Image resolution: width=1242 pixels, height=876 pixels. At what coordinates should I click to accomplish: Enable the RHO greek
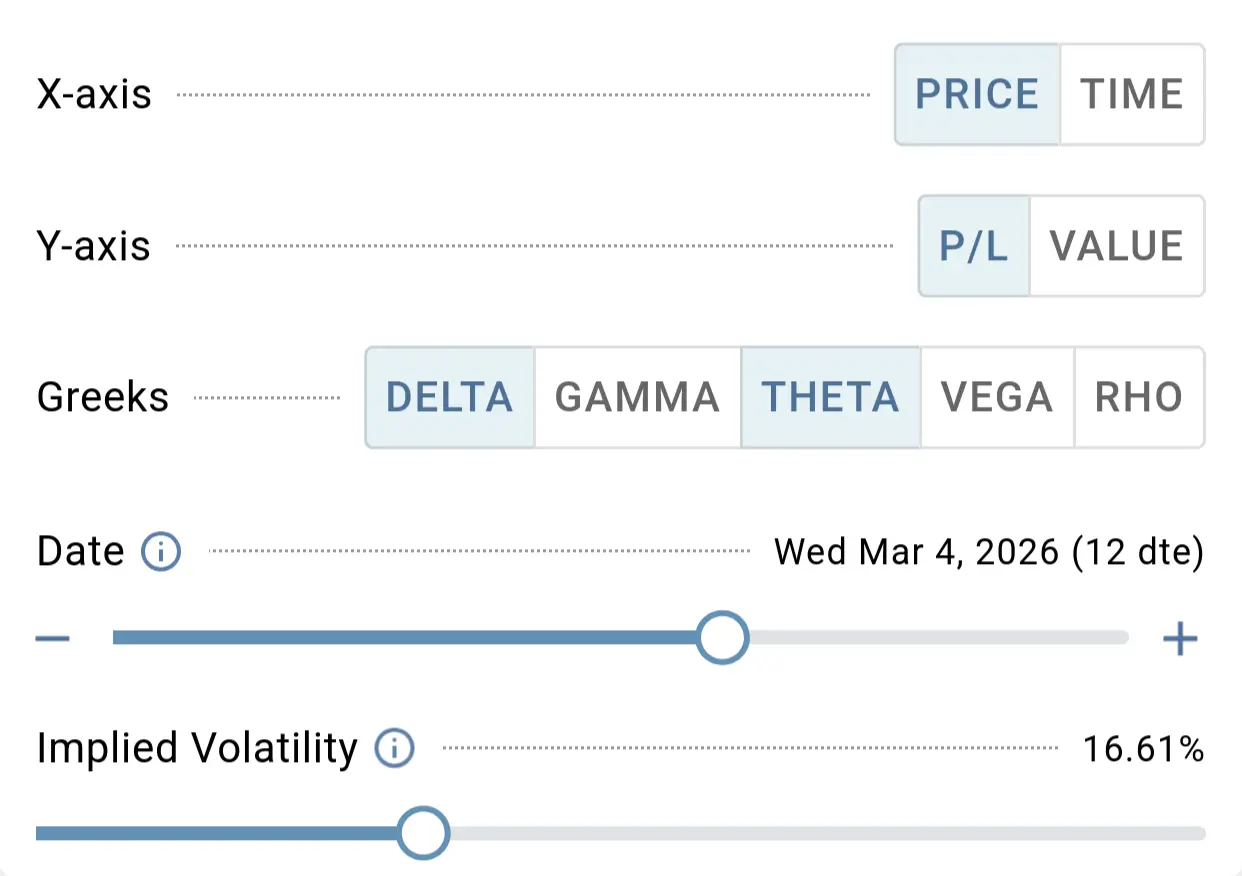(1140, 397)
